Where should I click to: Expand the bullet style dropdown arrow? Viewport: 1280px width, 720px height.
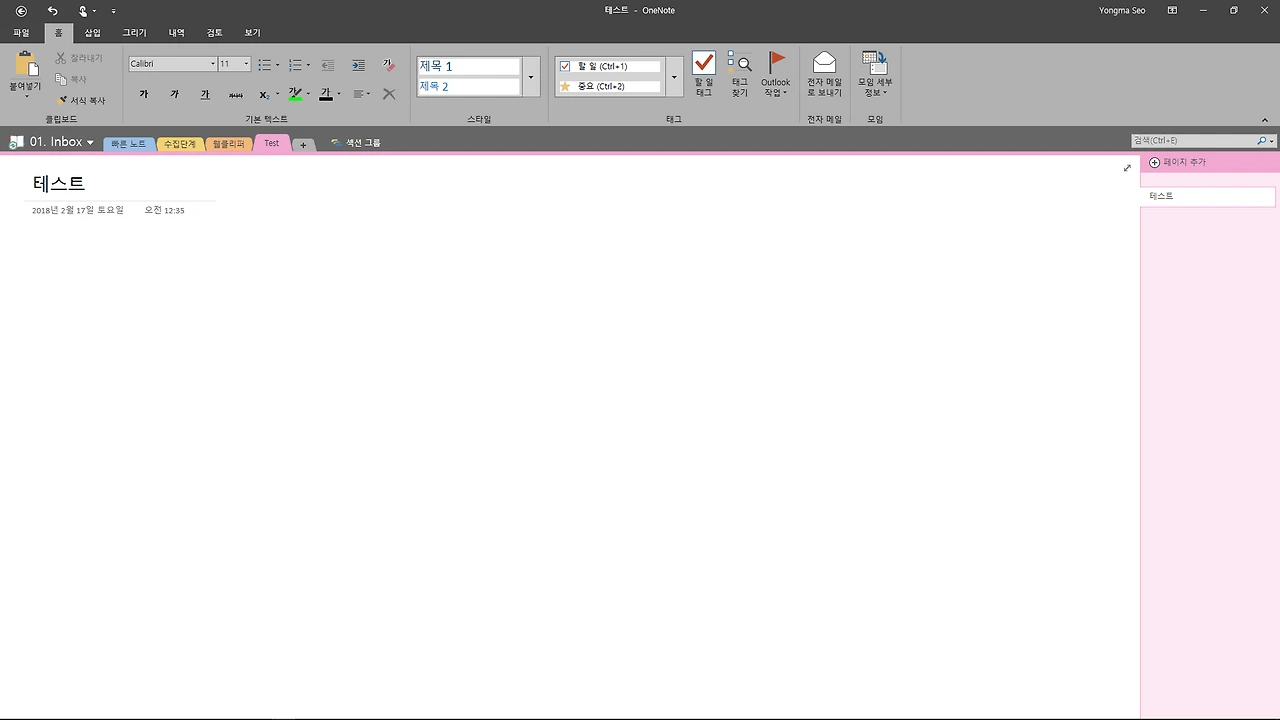tap(277, 65)
